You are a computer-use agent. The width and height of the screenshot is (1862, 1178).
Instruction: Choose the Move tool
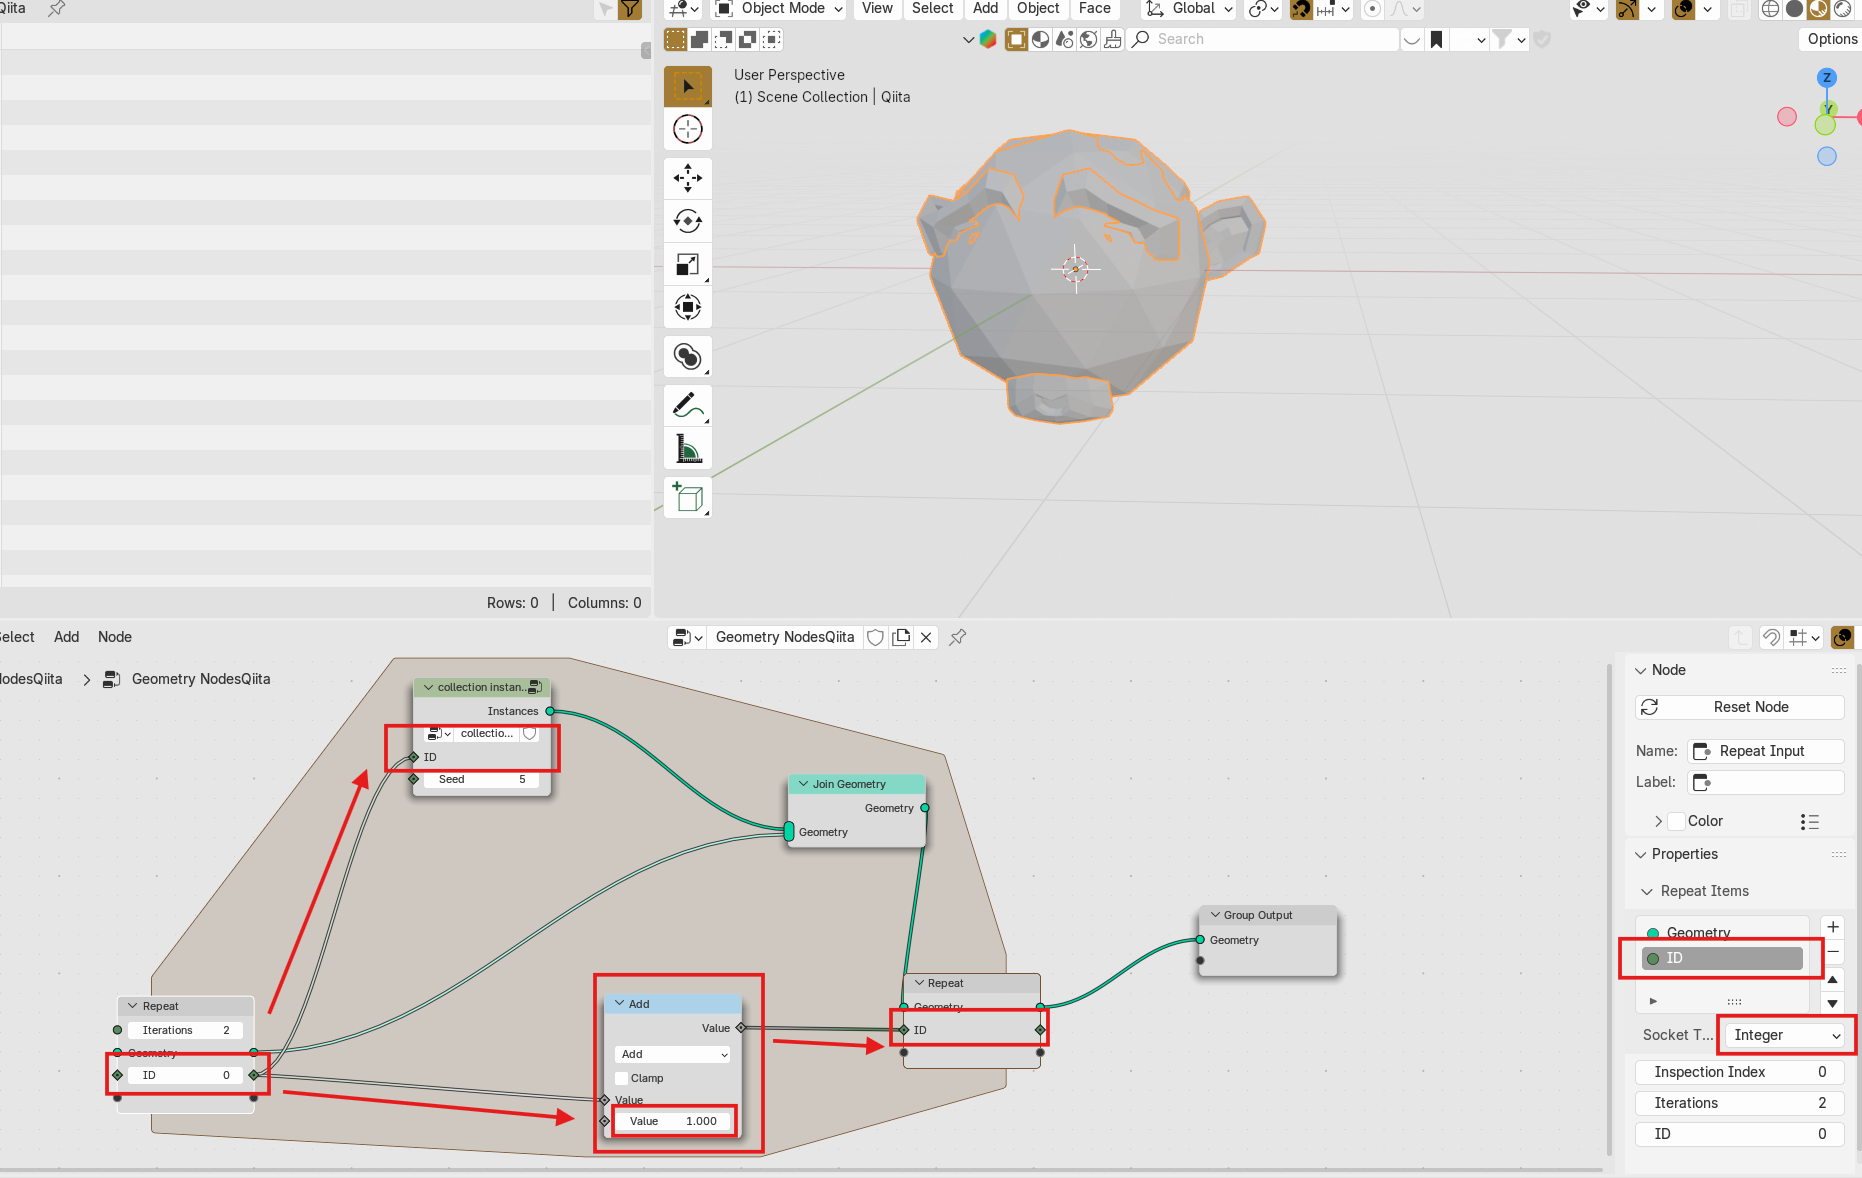[688, 179]
